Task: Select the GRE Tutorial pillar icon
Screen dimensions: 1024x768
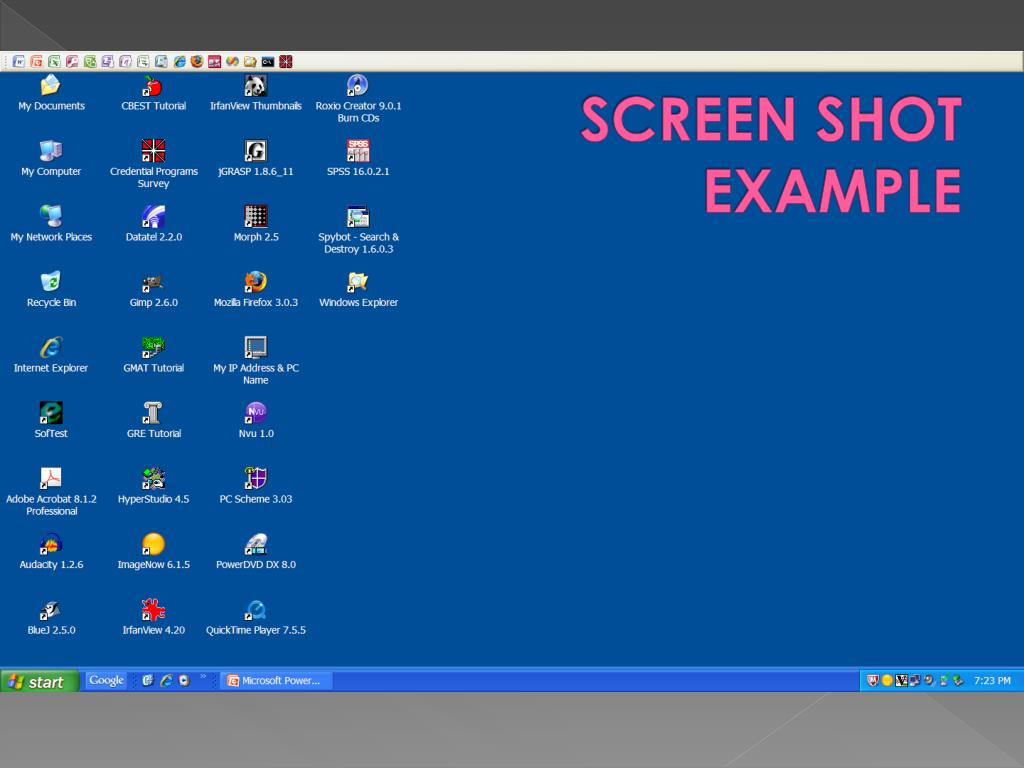Action: tap(153, 420)
